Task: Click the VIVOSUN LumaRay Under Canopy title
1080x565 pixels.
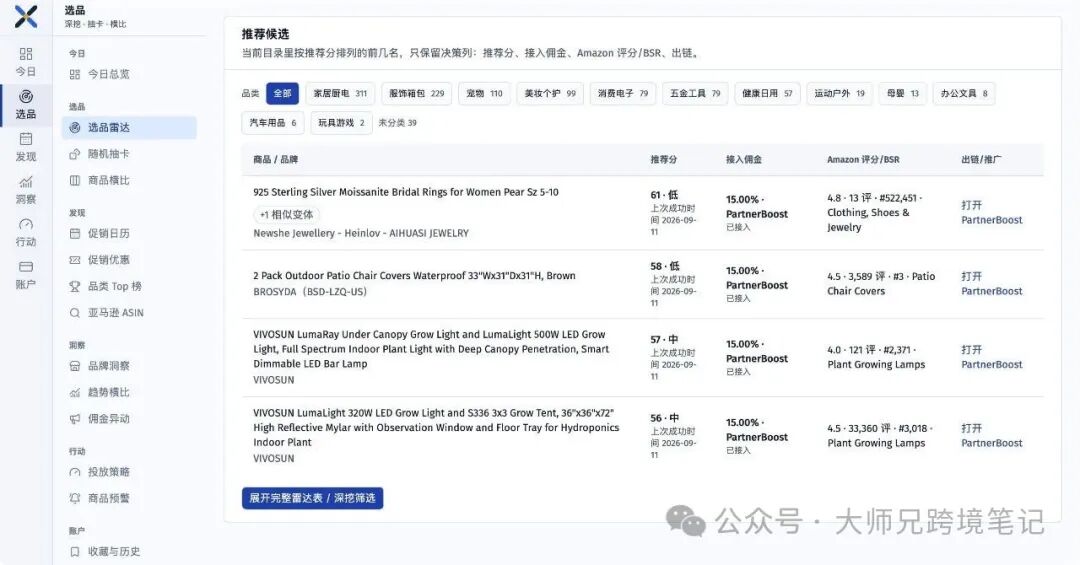Action: (x=431, y=349)
